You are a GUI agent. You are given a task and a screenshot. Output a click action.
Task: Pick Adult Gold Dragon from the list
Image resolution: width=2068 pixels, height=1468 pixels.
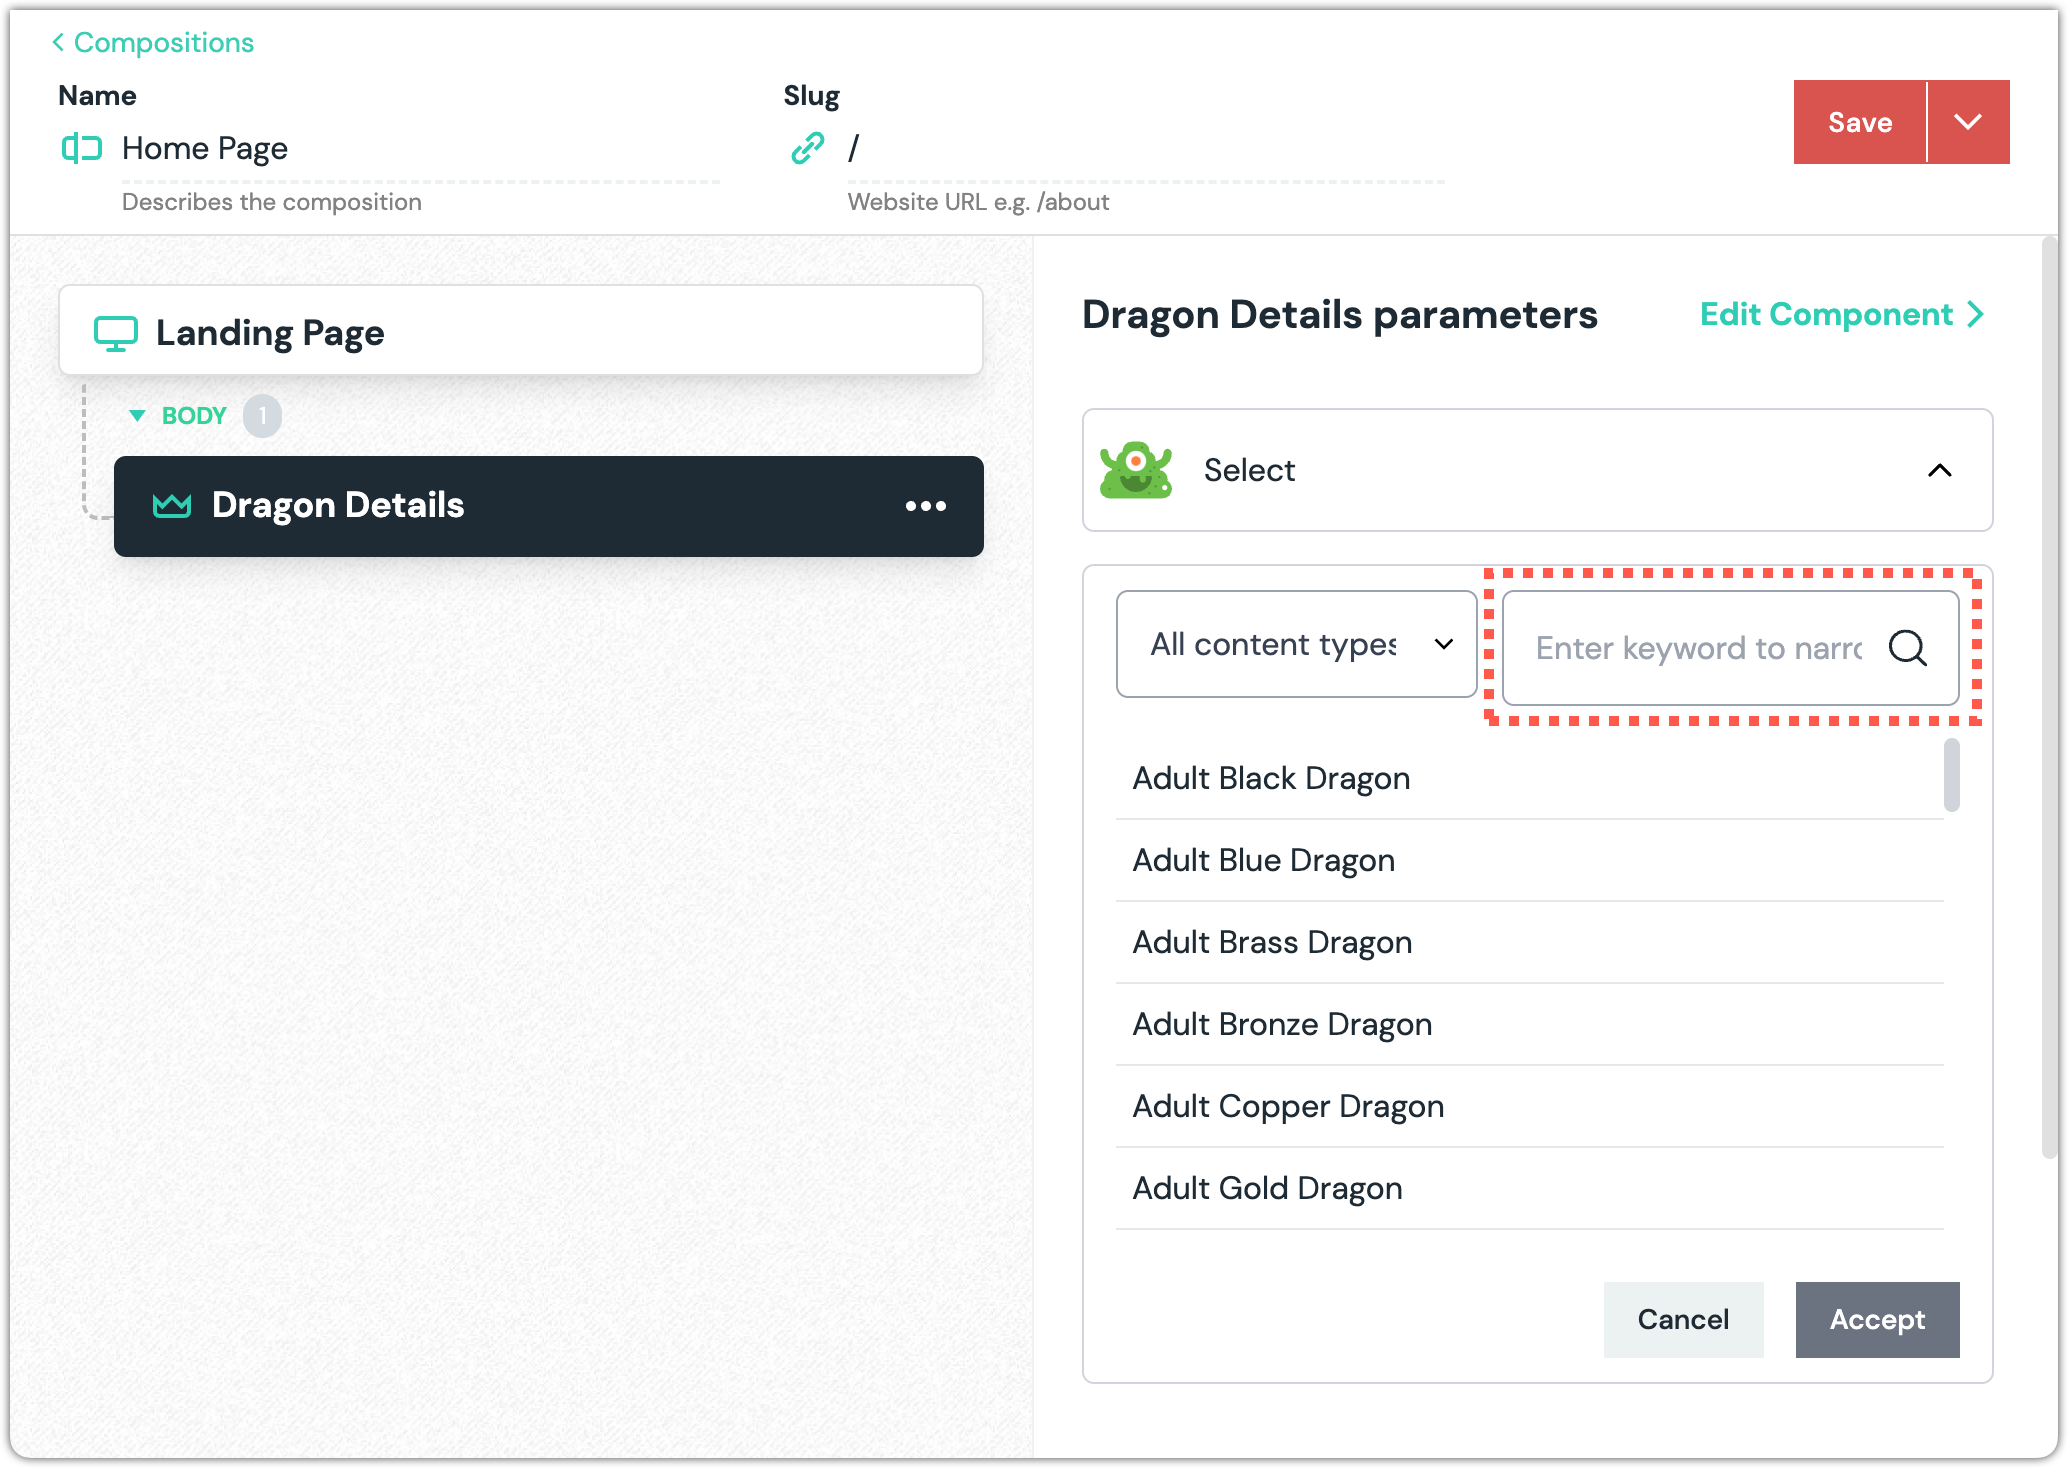[1267, 1188]
